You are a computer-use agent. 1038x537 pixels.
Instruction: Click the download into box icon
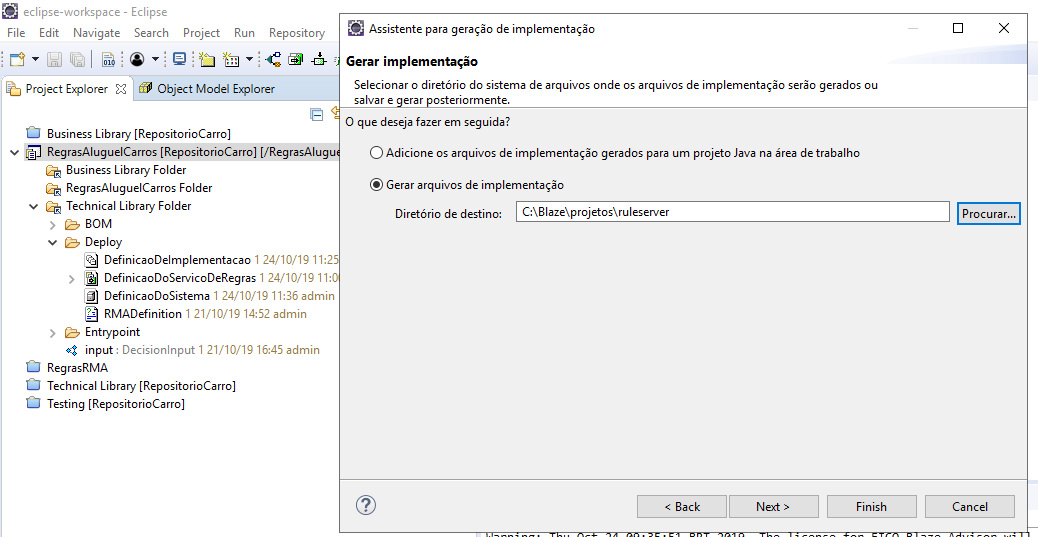320,59
